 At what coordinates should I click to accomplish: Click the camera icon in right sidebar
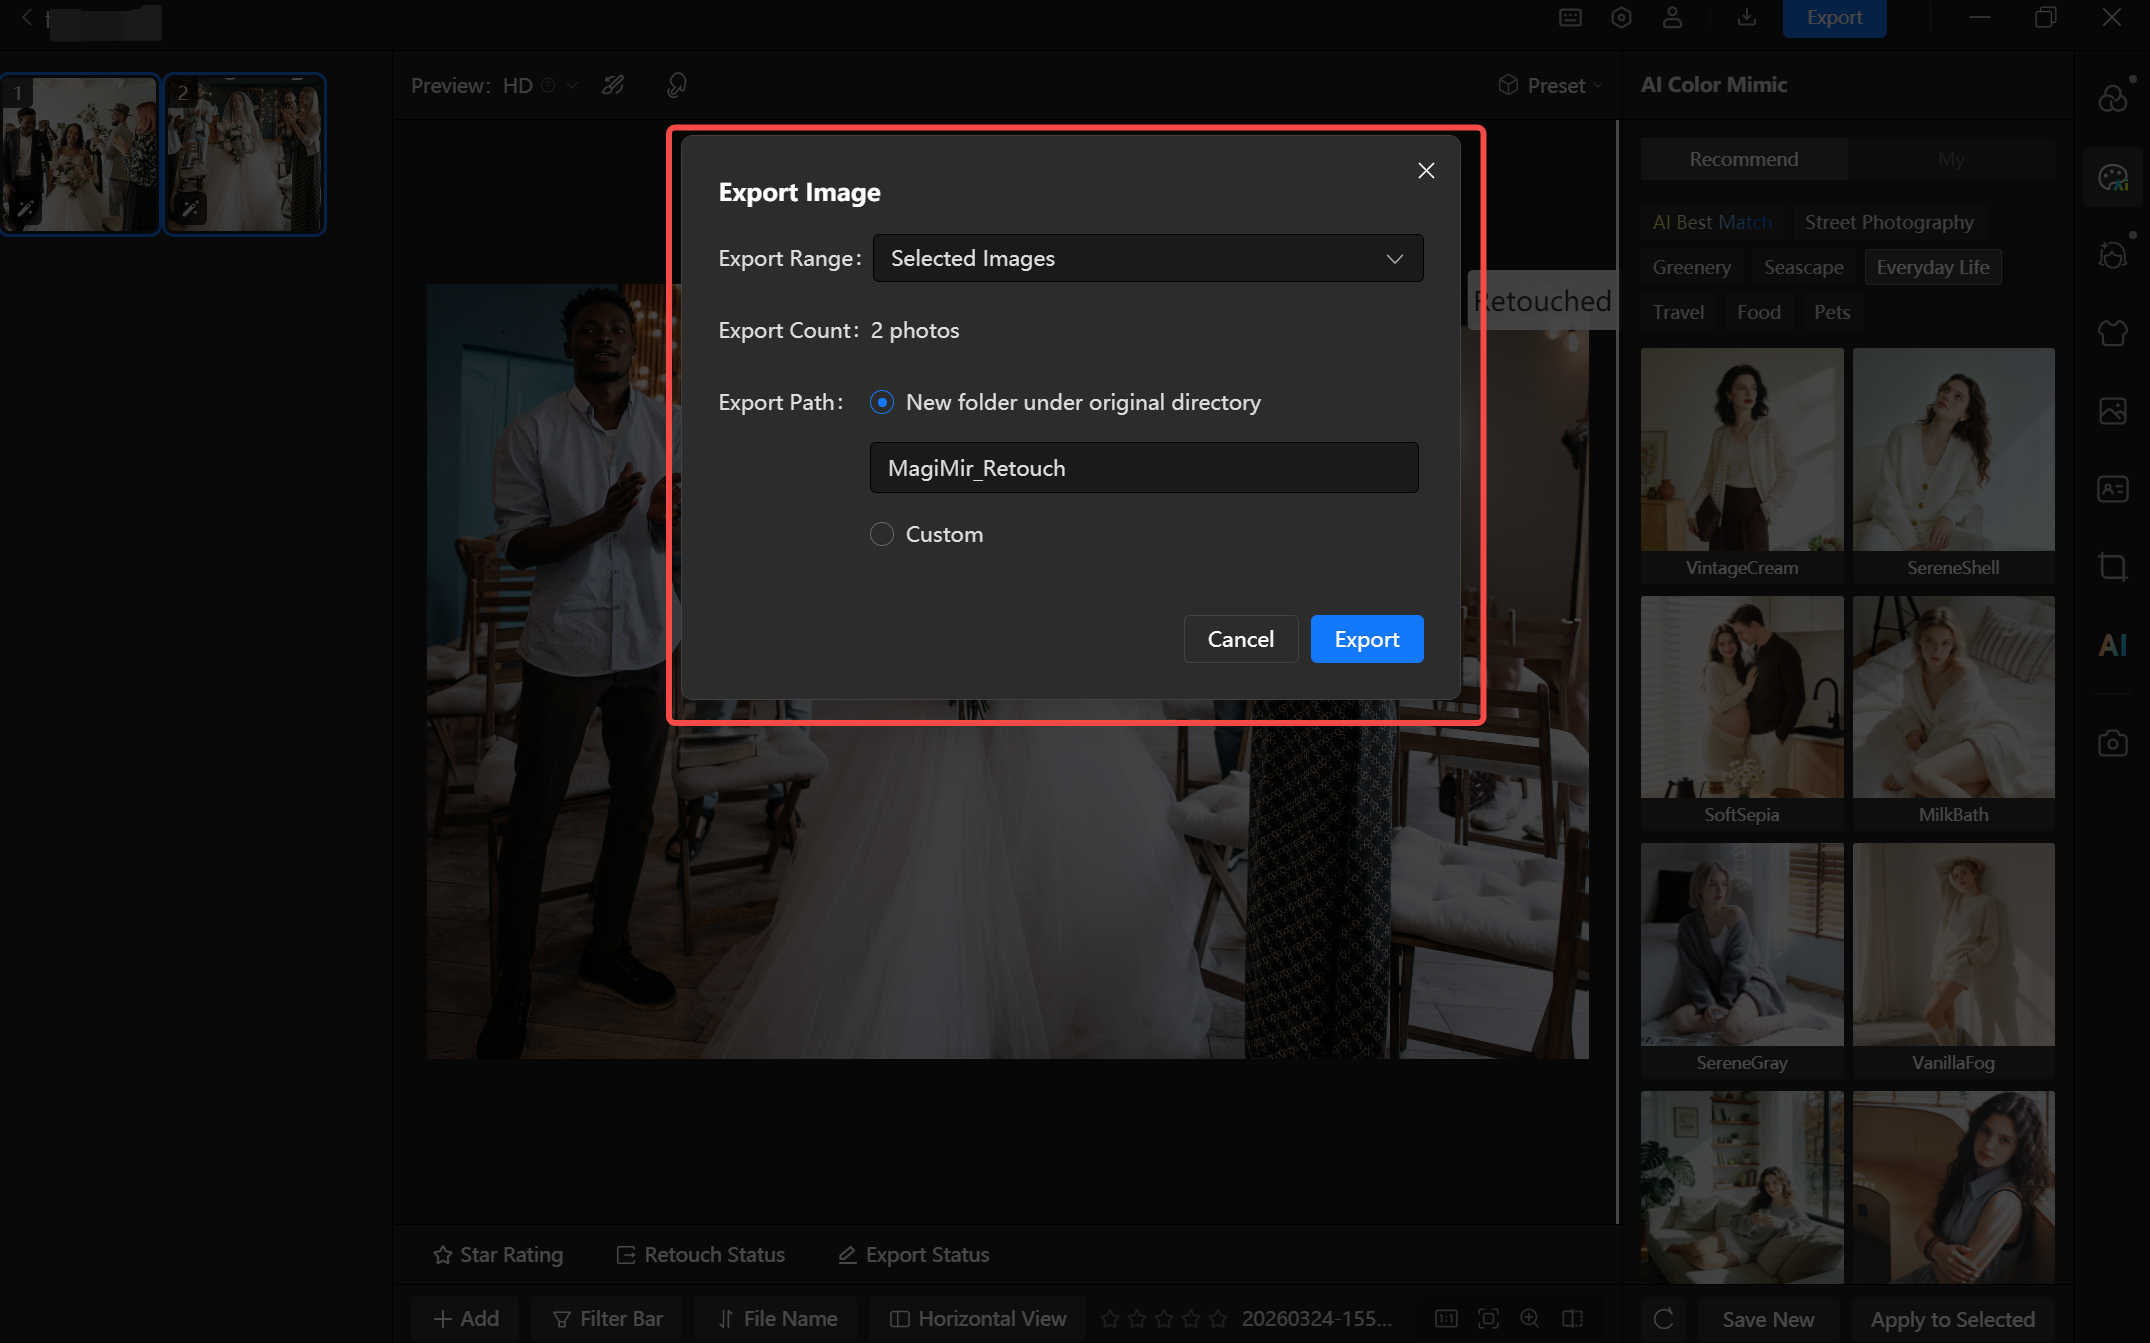tap(2112, 743)
